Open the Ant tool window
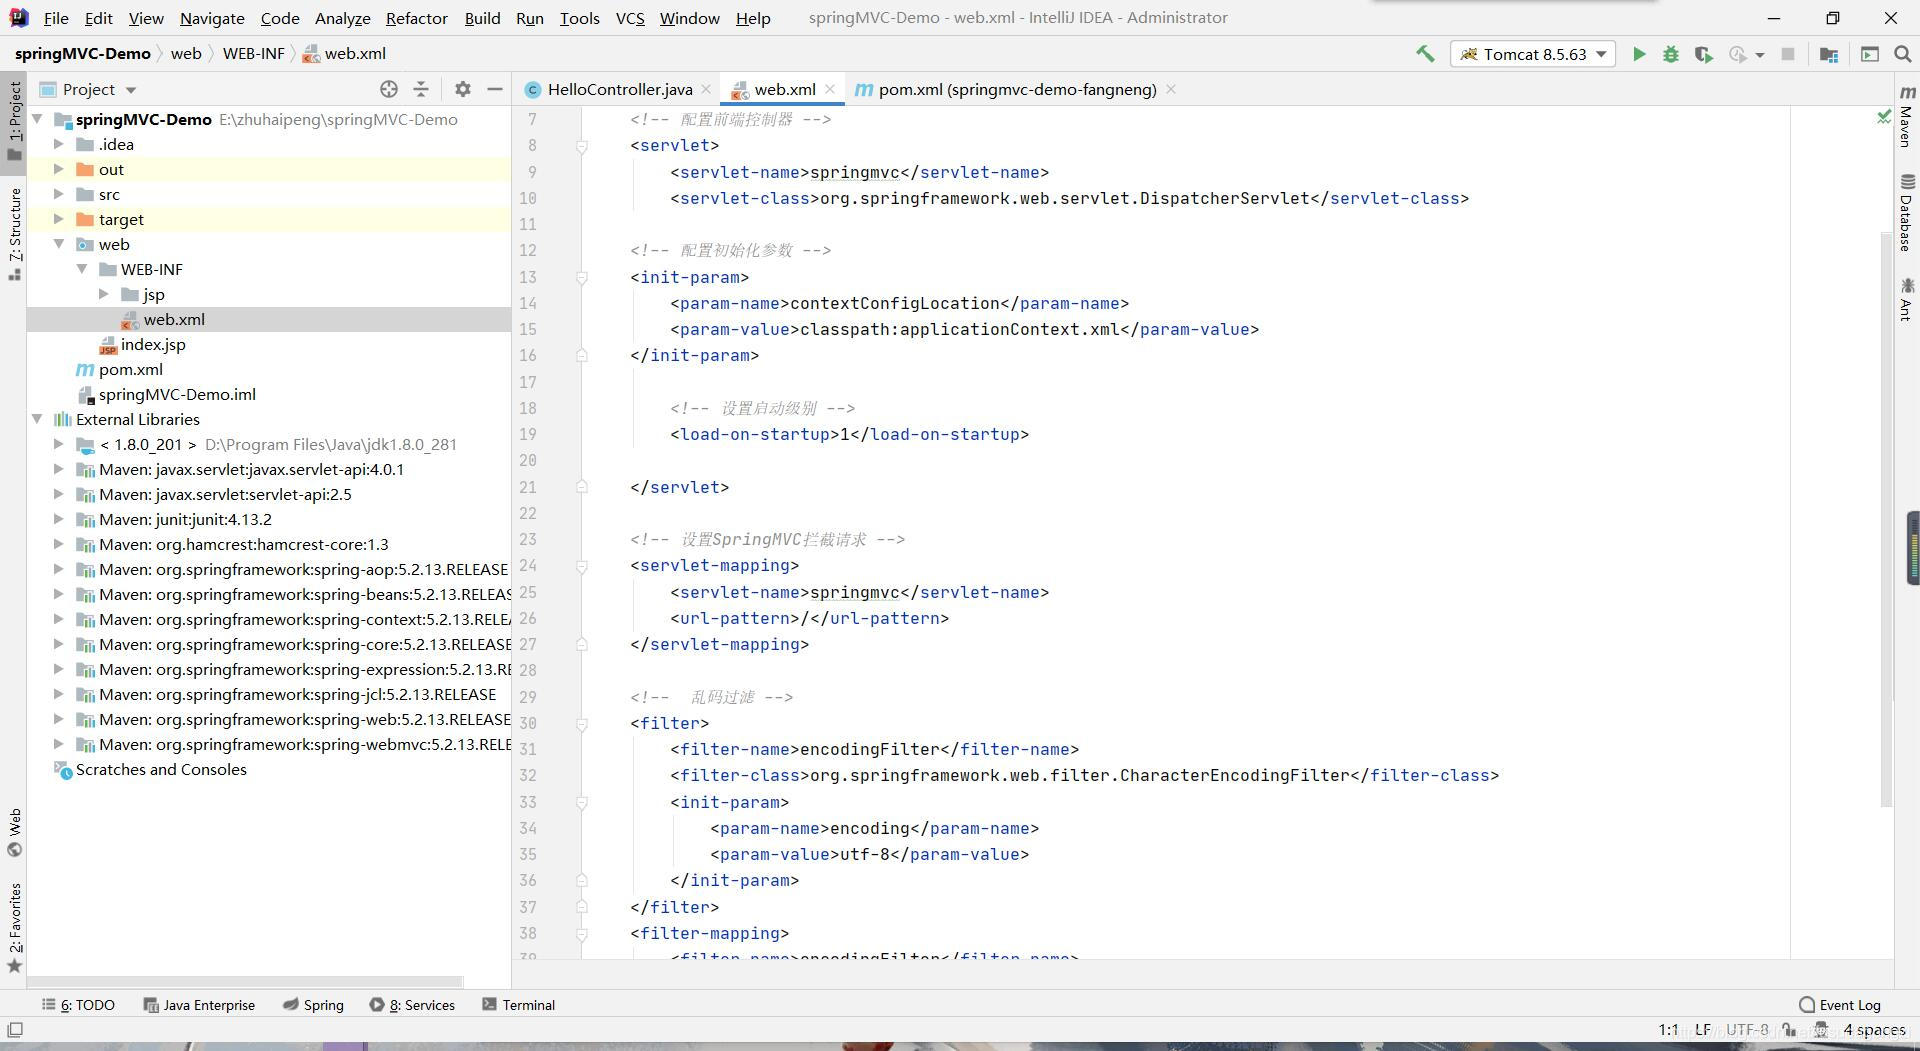1920x1051 pixels. coord(1907,300)
